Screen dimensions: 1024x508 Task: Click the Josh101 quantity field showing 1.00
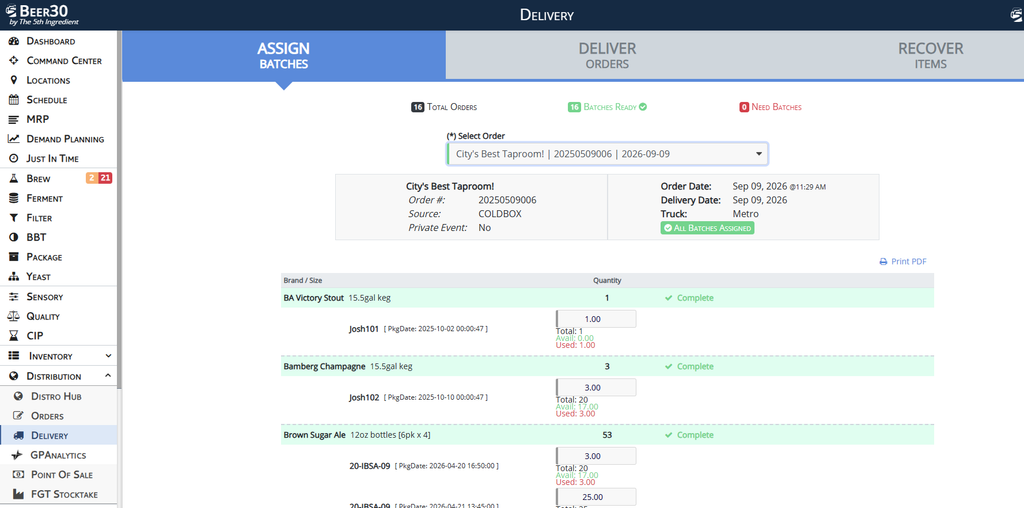click(596, 319)
